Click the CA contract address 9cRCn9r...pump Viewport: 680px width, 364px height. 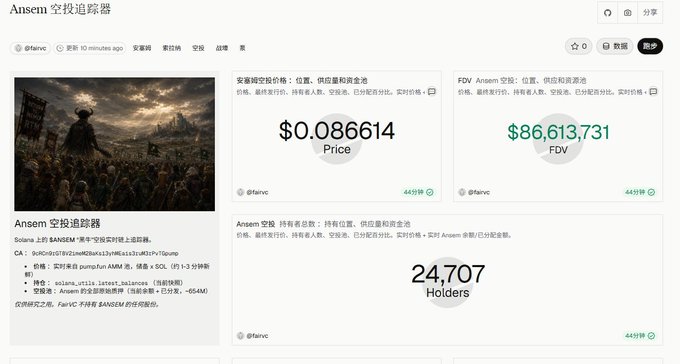105,253
